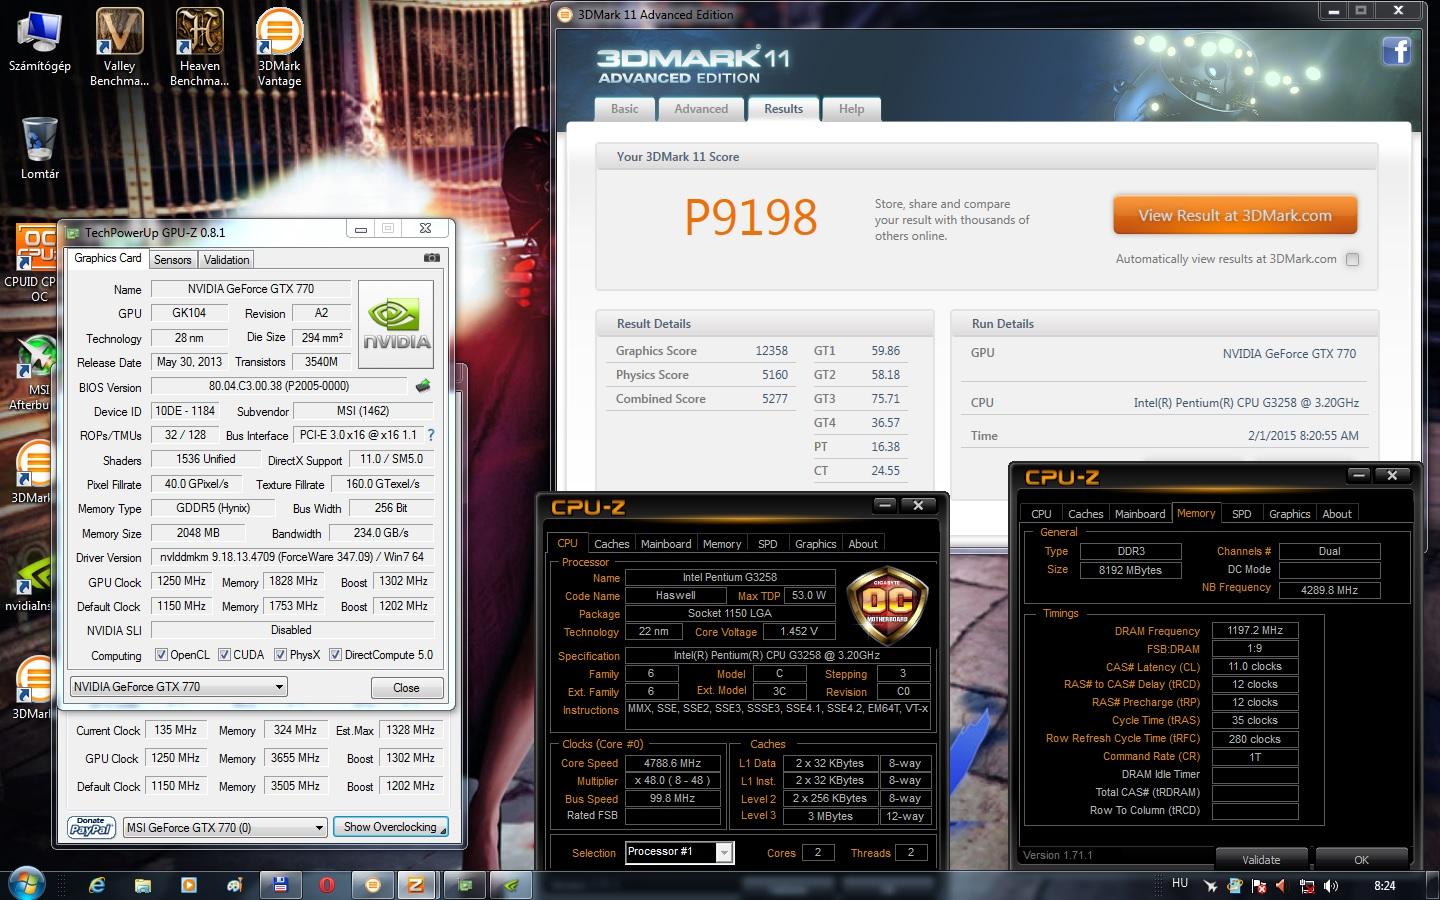Switch to 3DMark orange taskbar icon
This screenshot has height=900, width=1440.
coord(373,885)
